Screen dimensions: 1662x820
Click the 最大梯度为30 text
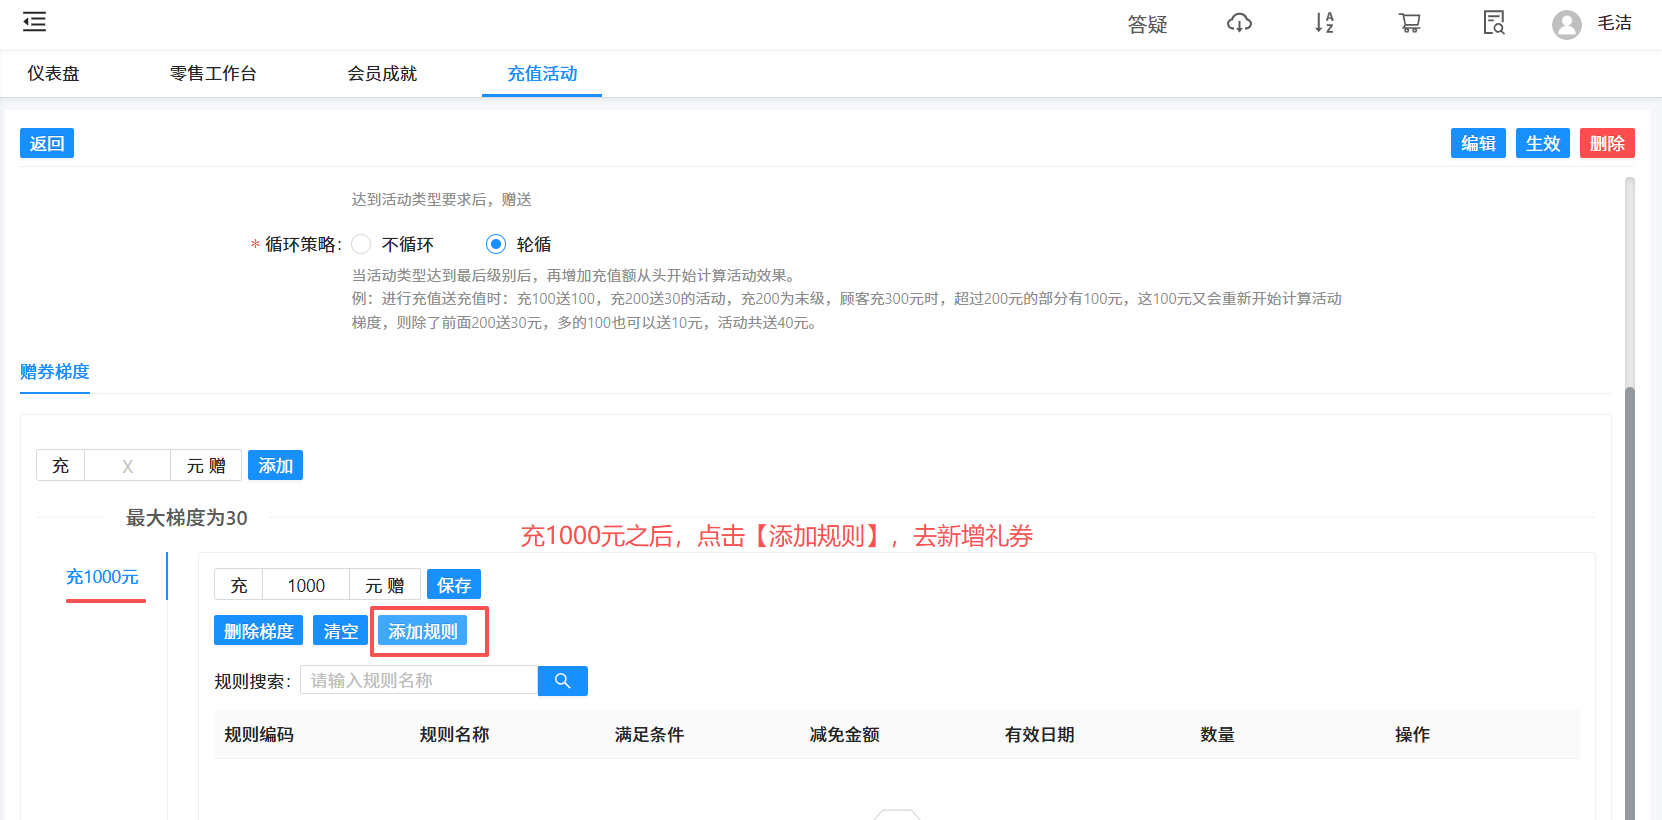187,518
